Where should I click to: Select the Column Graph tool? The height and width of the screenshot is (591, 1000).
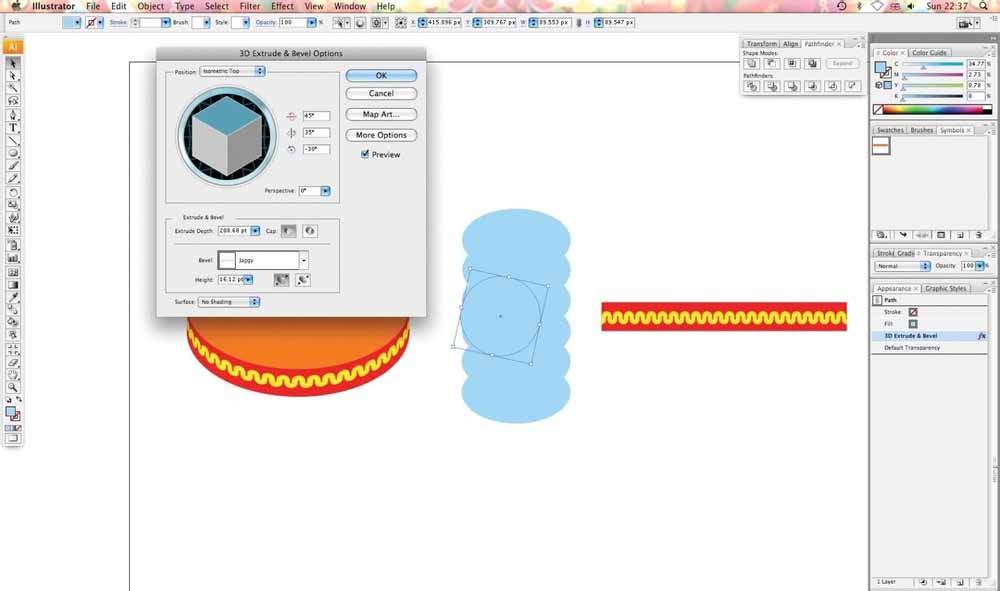[x=13, y=258]
